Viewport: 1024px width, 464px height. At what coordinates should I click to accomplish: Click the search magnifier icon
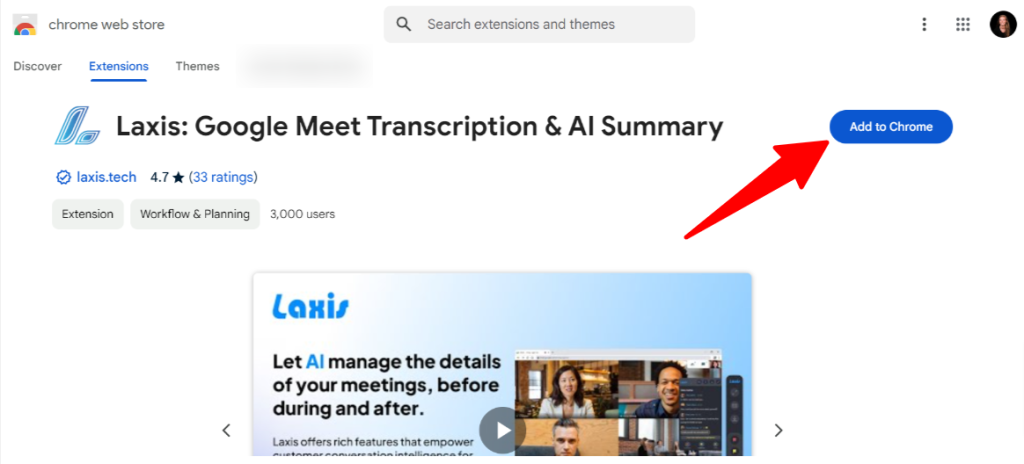[404, 25]
